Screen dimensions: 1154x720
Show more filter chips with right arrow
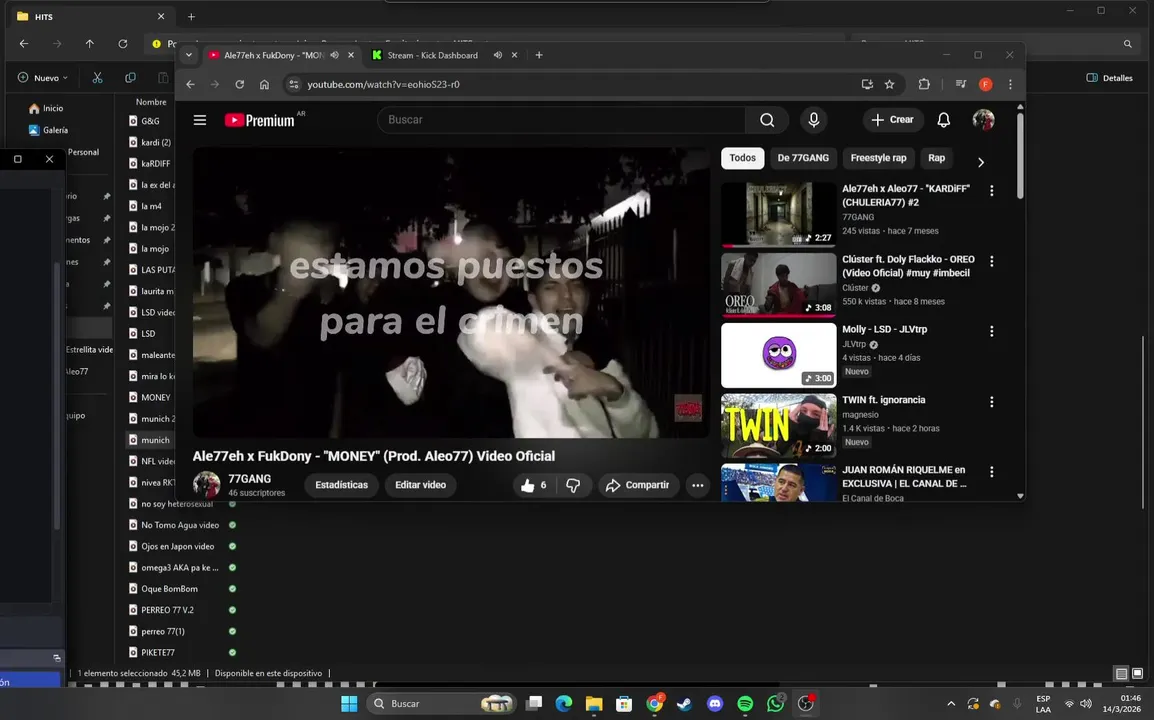point(980,162)
